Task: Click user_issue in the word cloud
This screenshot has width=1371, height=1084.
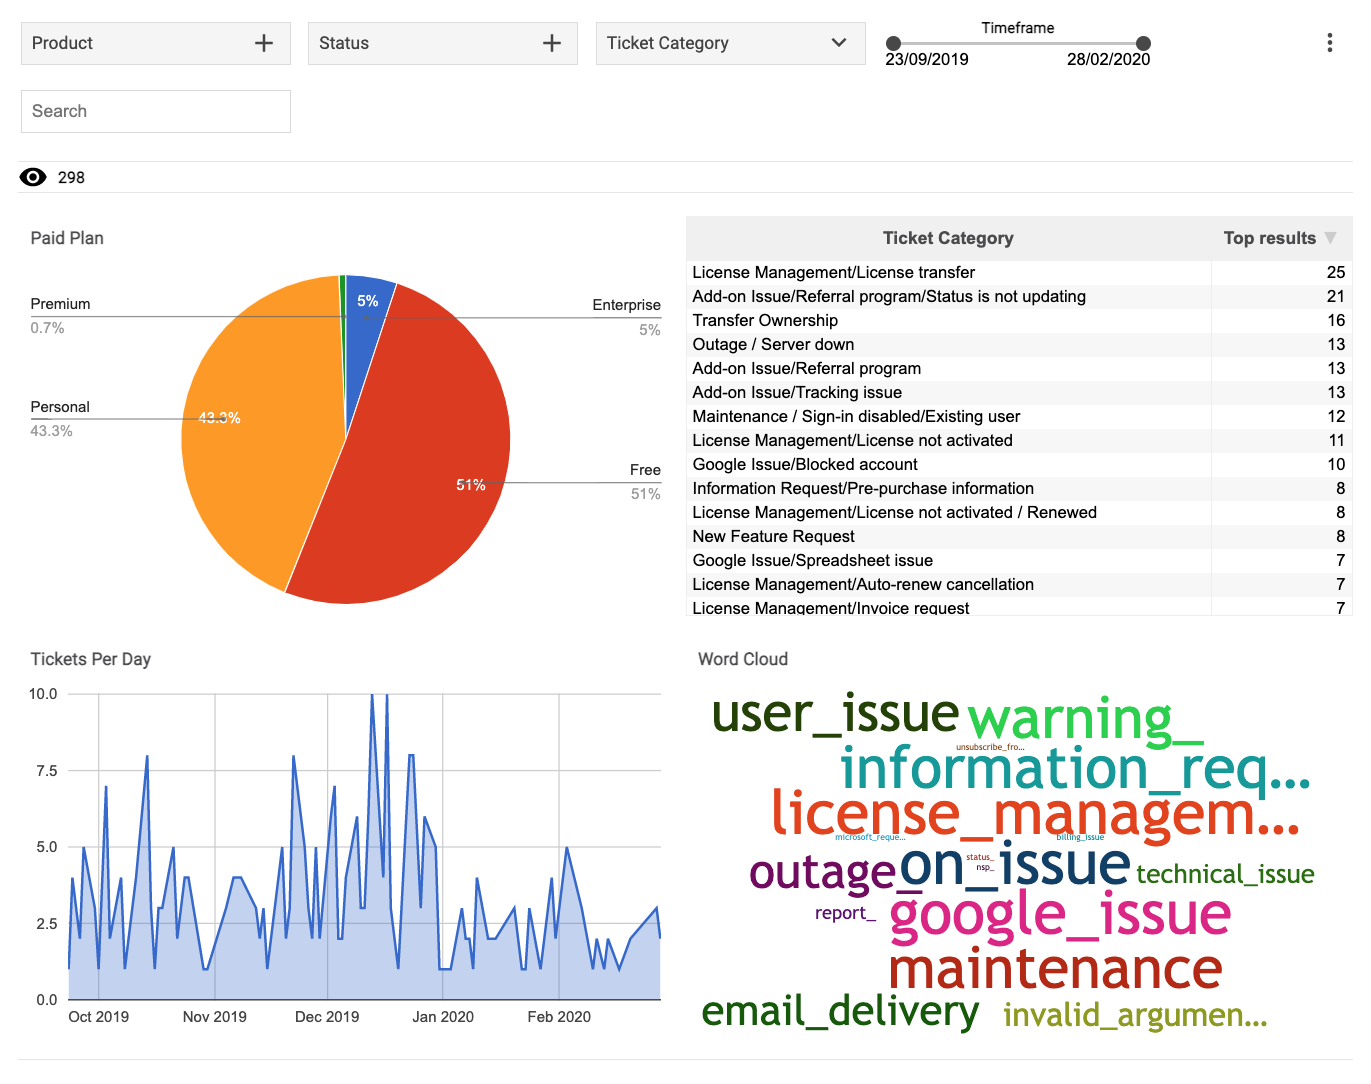Action: coord(835,715)
